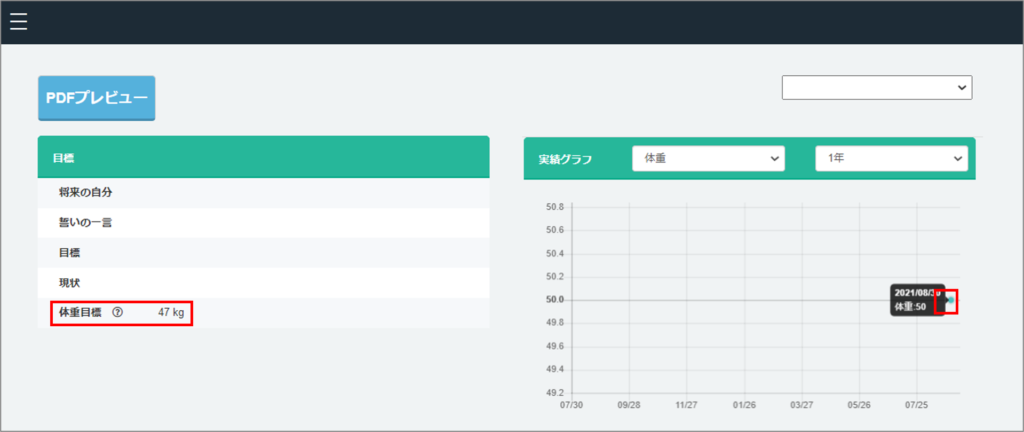Click the 実績グラフ header label
Viewport: 1024px width, 432px height.
tap(566, 160)
